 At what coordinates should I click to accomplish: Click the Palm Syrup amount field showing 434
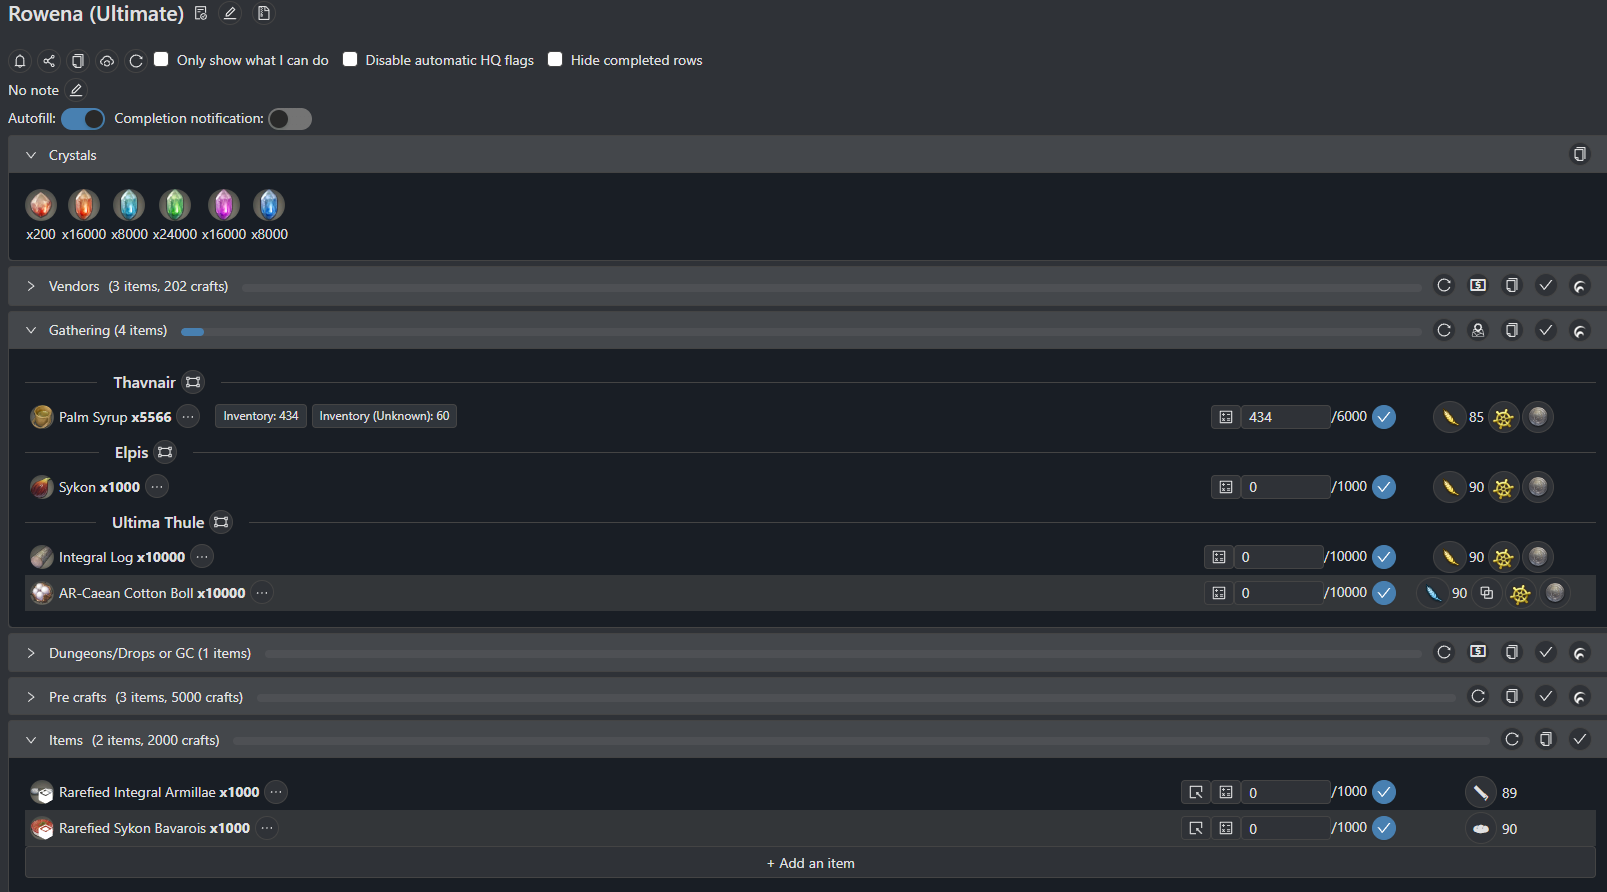[x=1286, y=417]
